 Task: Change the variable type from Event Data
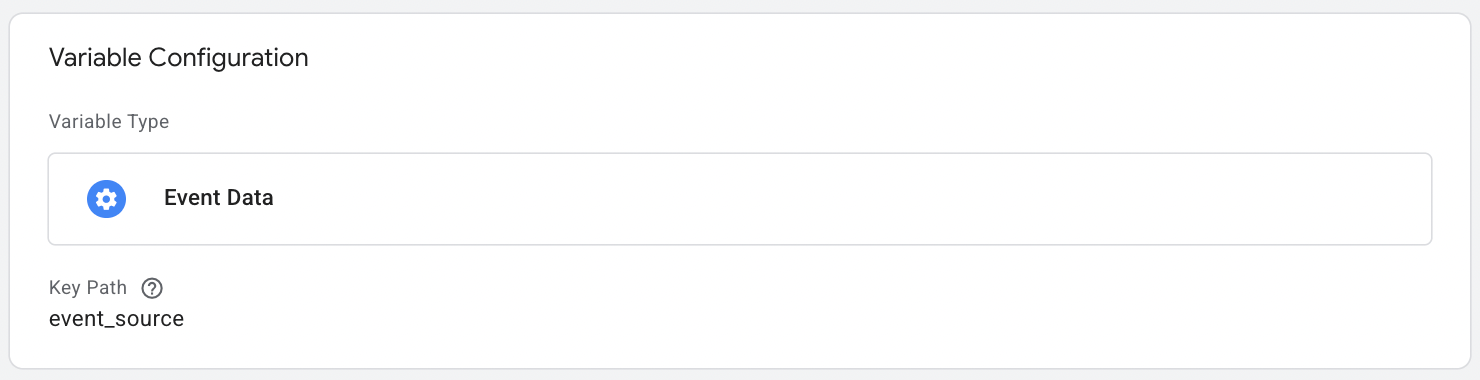point(740,199)
